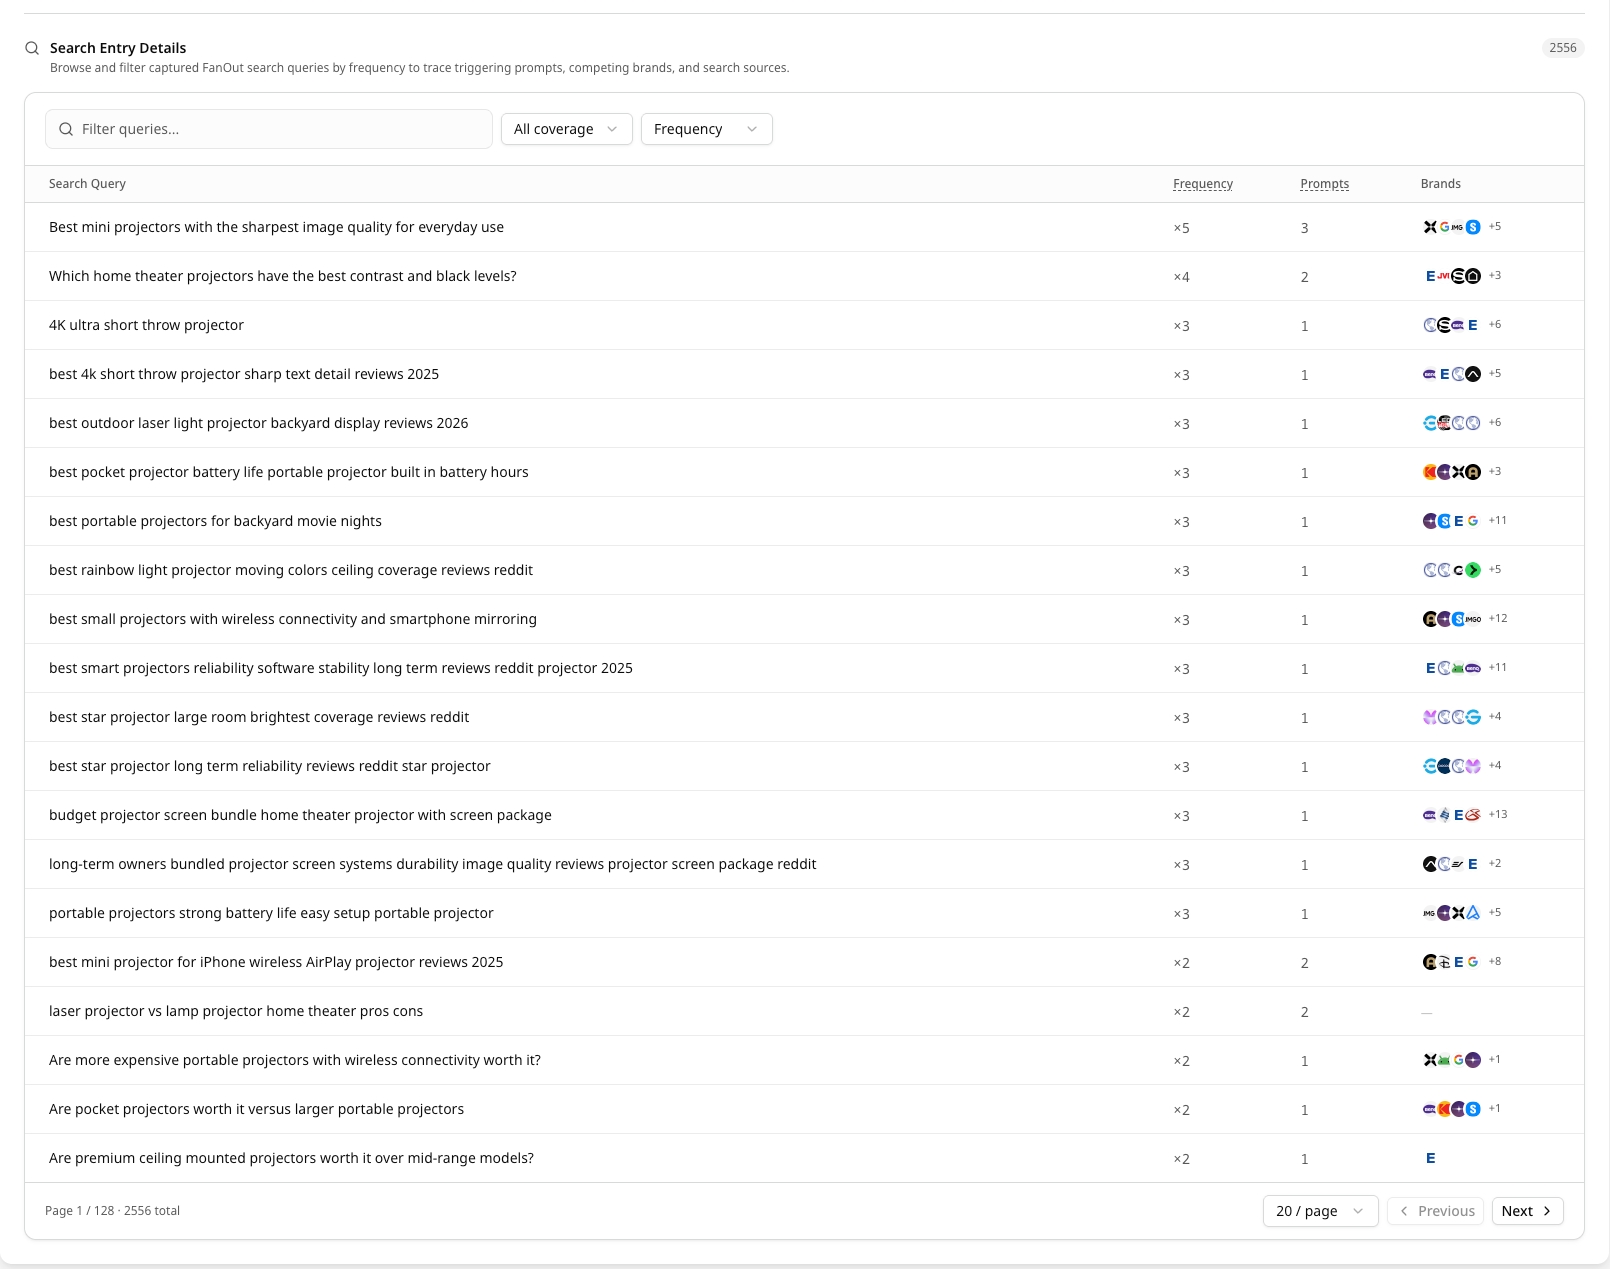Viewport: 1610px width, 1269px height.
Task: Click E brand icon in 'premium ceiling mounted projectors' row
Action: click(1430, 1158)
